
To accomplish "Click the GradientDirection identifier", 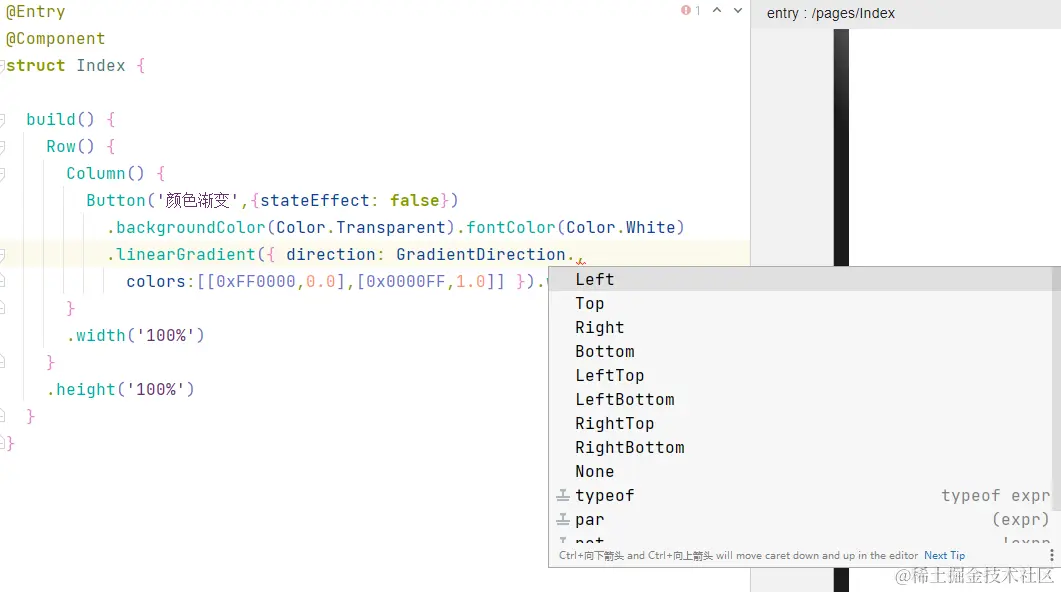I will point(480,254).
